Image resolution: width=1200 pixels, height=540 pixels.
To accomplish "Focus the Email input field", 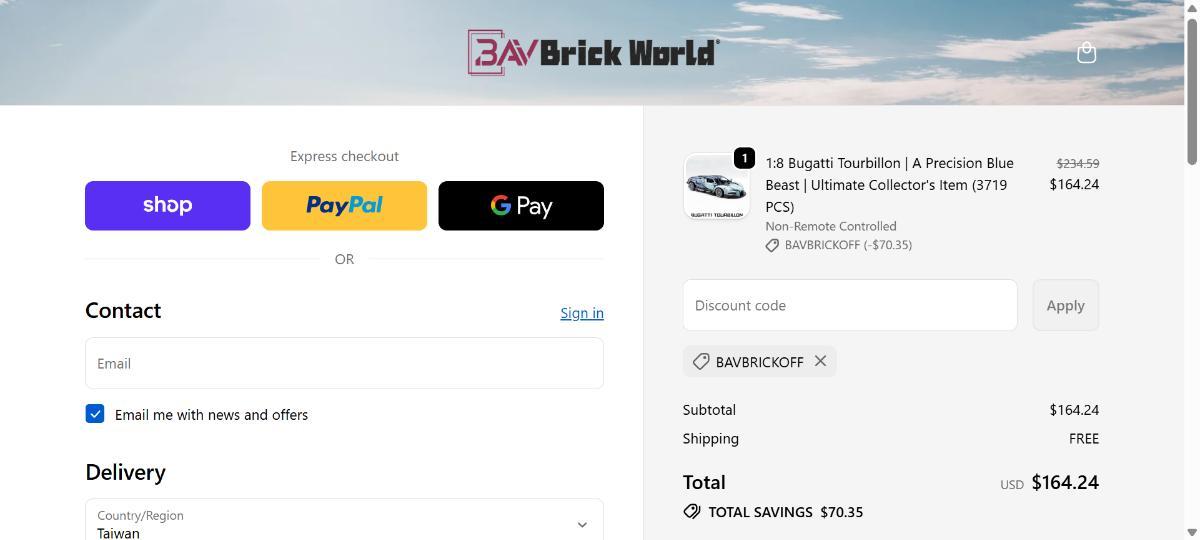I will pos(344,363).
